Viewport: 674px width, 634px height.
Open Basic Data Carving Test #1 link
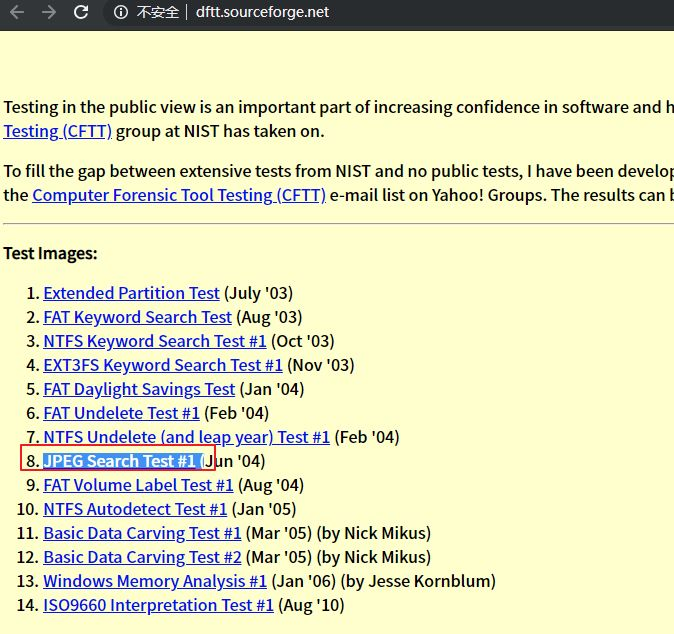pyautogui.click(x=142, y=533)
